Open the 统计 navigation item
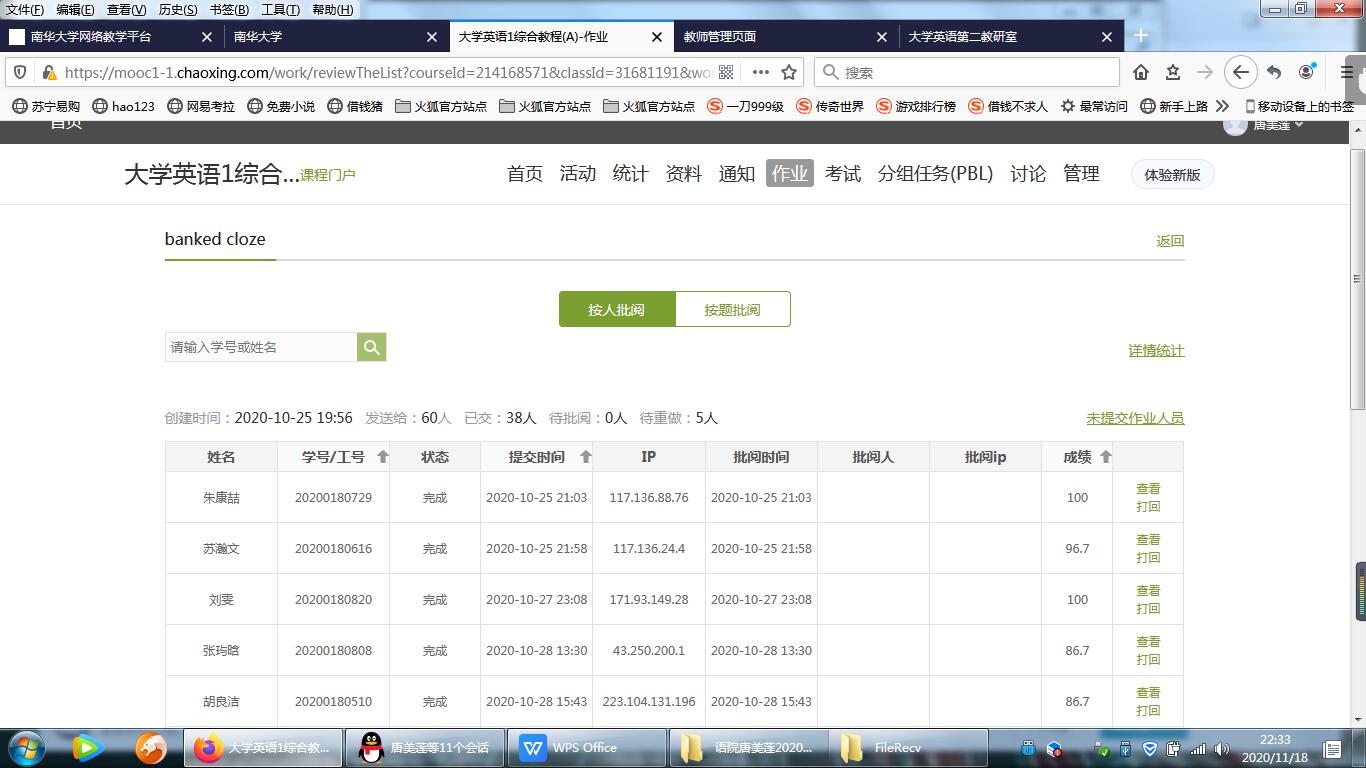The width and height of the screenshot is (1366, 768). (630, 174)
